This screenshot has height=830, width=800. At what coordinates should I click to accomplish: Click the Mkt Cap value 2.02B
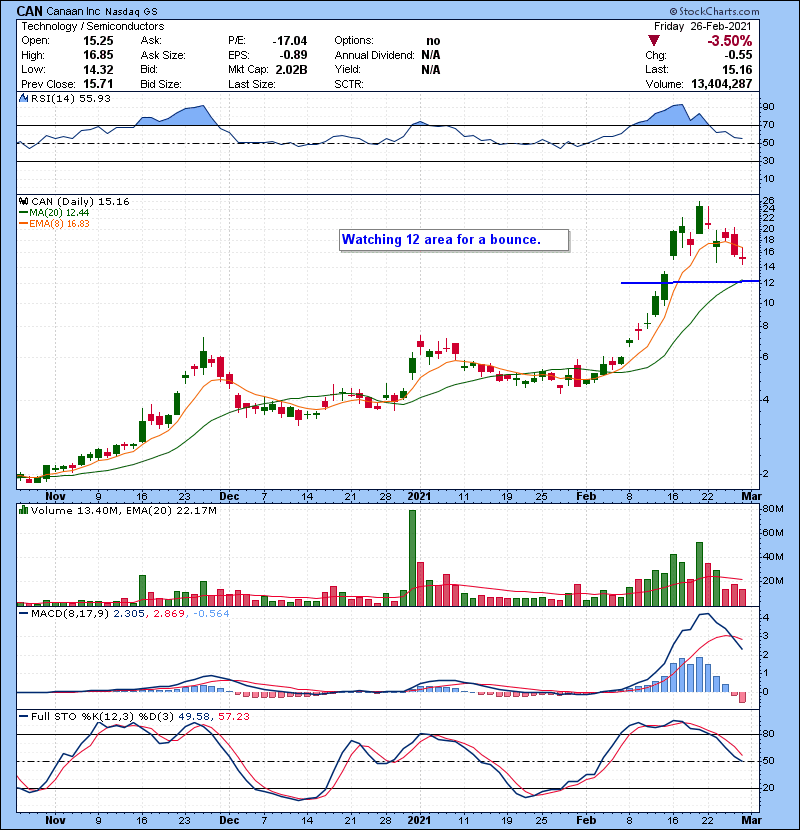[291, 69]
